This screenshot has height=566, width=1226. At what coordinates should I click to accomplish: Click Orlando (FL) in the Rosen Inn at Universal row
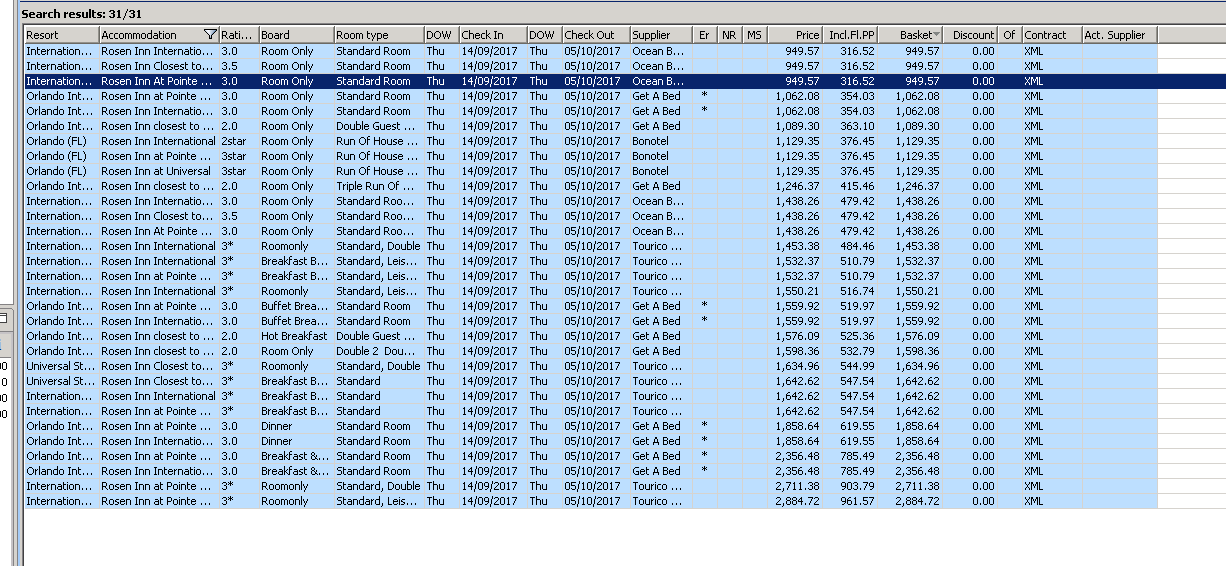pyautogui.click(x=56, y=171)
